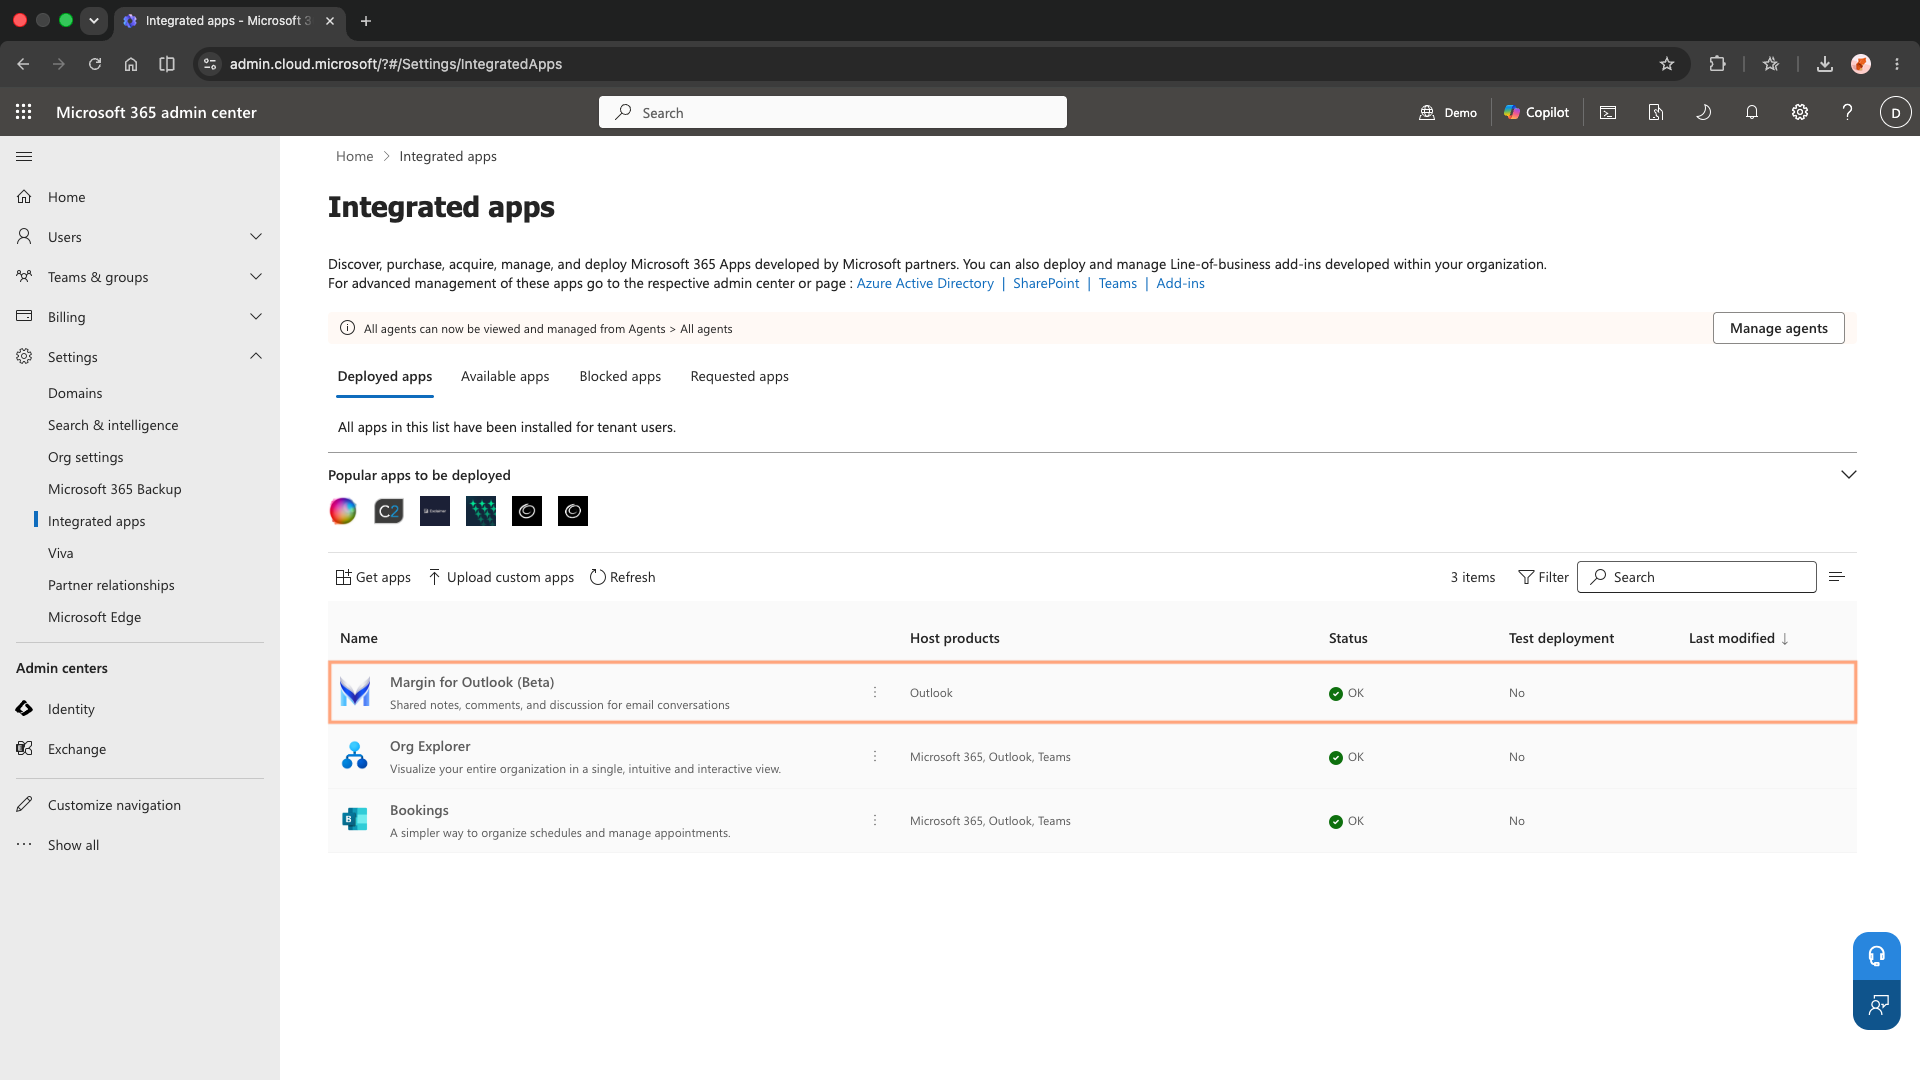Select the C2 popular app icon
This screenshot has width=1920, height=1080.
click(x=389, y=511)
